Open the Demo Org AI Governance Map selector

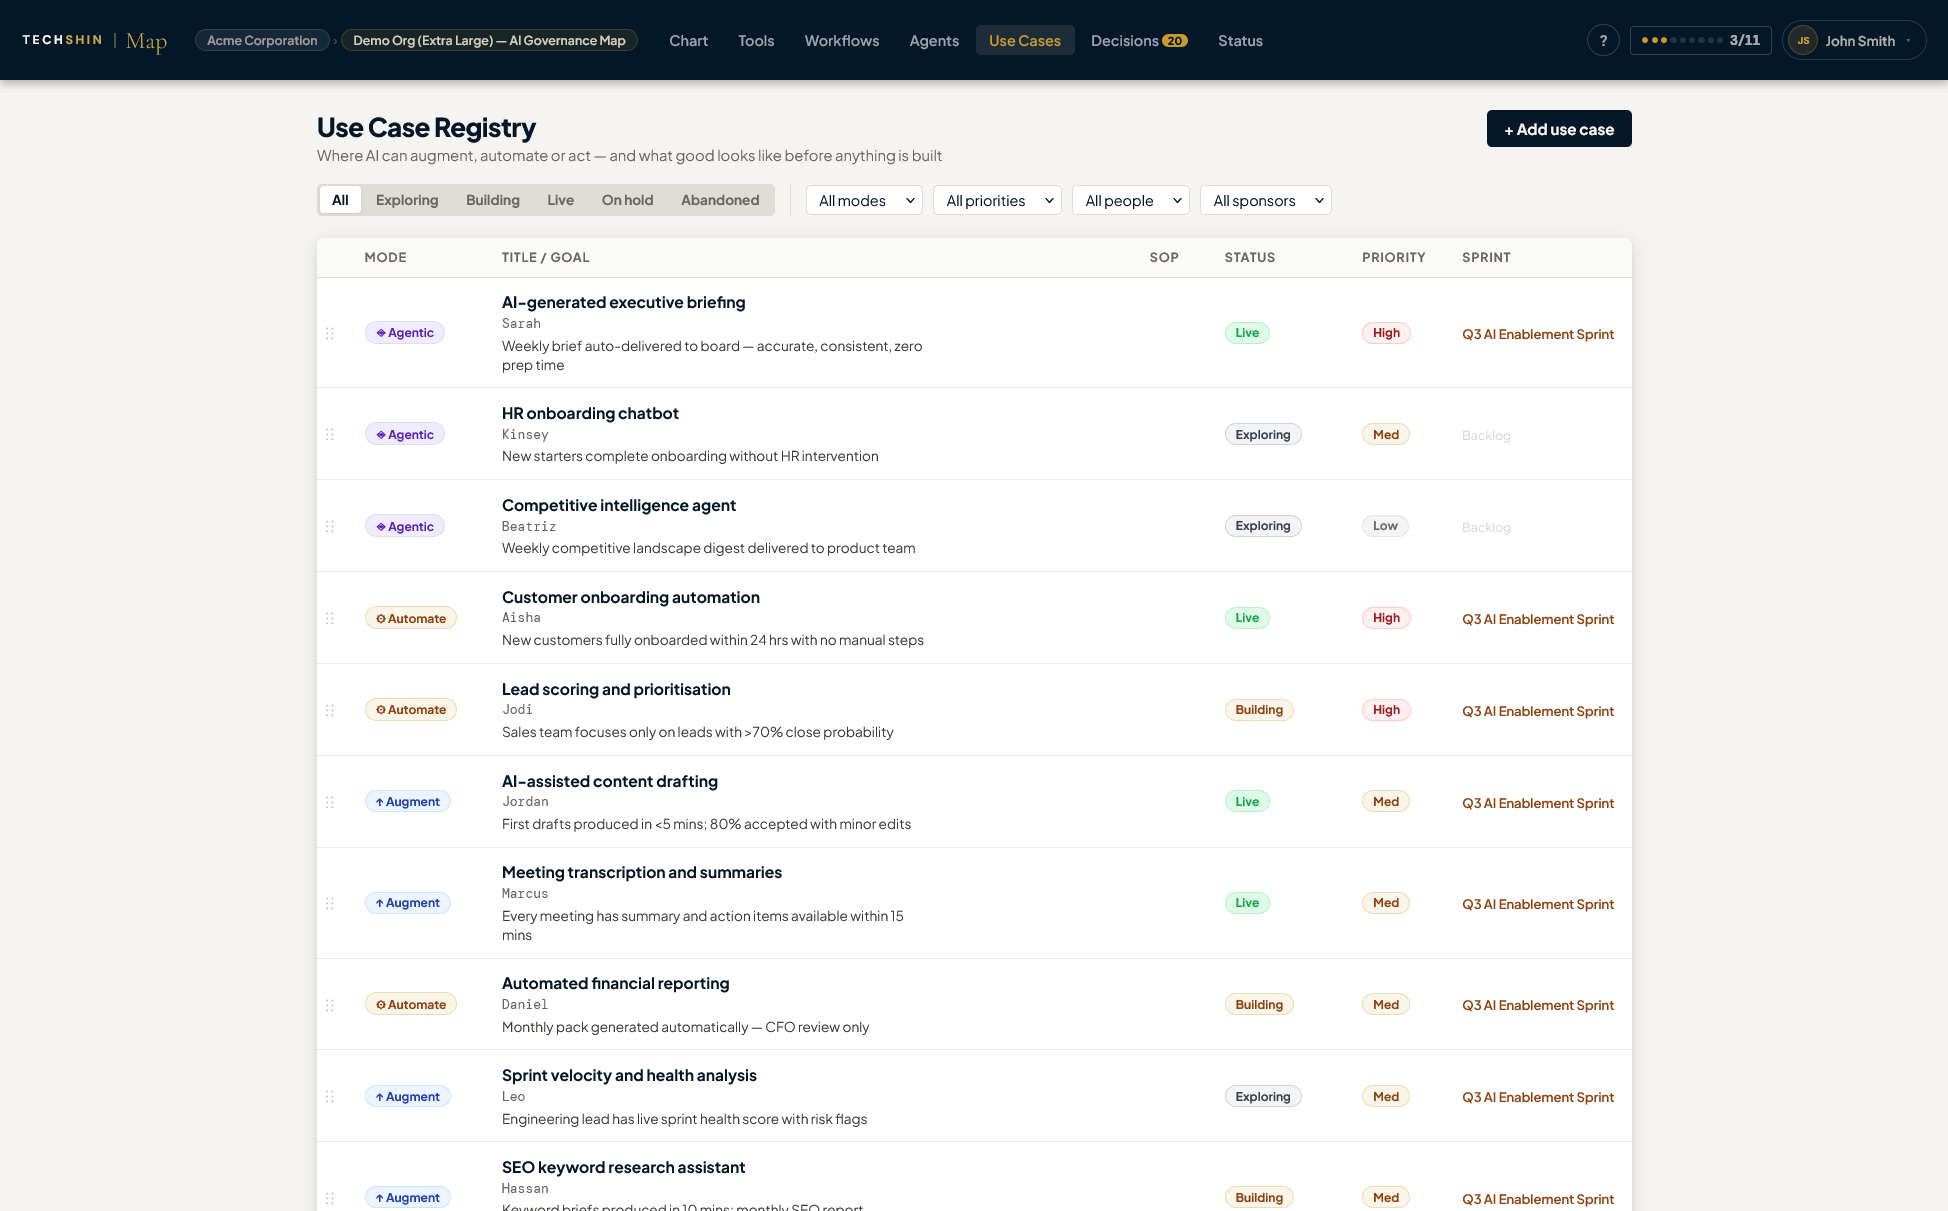(489, 40)
